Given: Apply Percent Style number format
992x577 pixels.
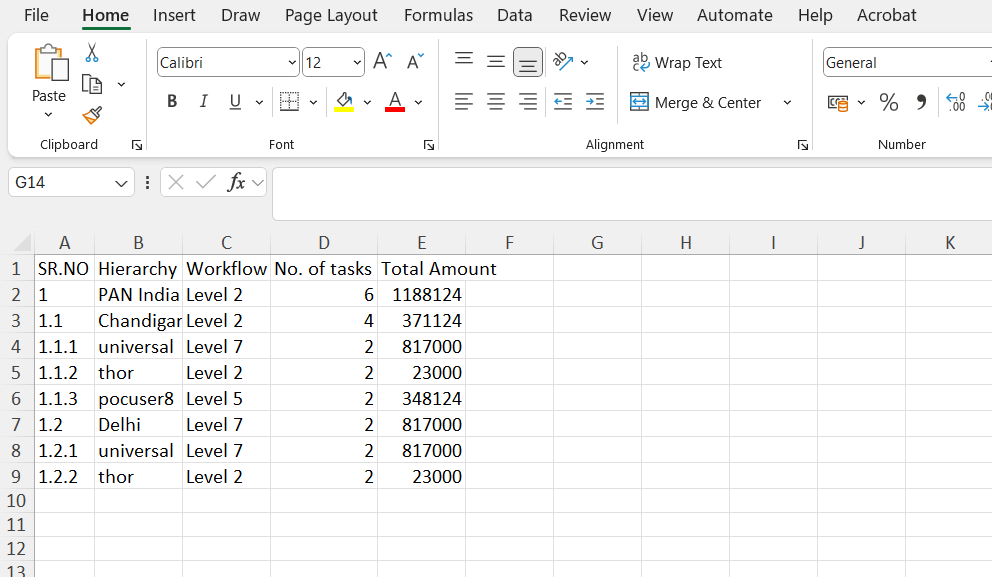Looking at the screenshot, I should point(888,102).
